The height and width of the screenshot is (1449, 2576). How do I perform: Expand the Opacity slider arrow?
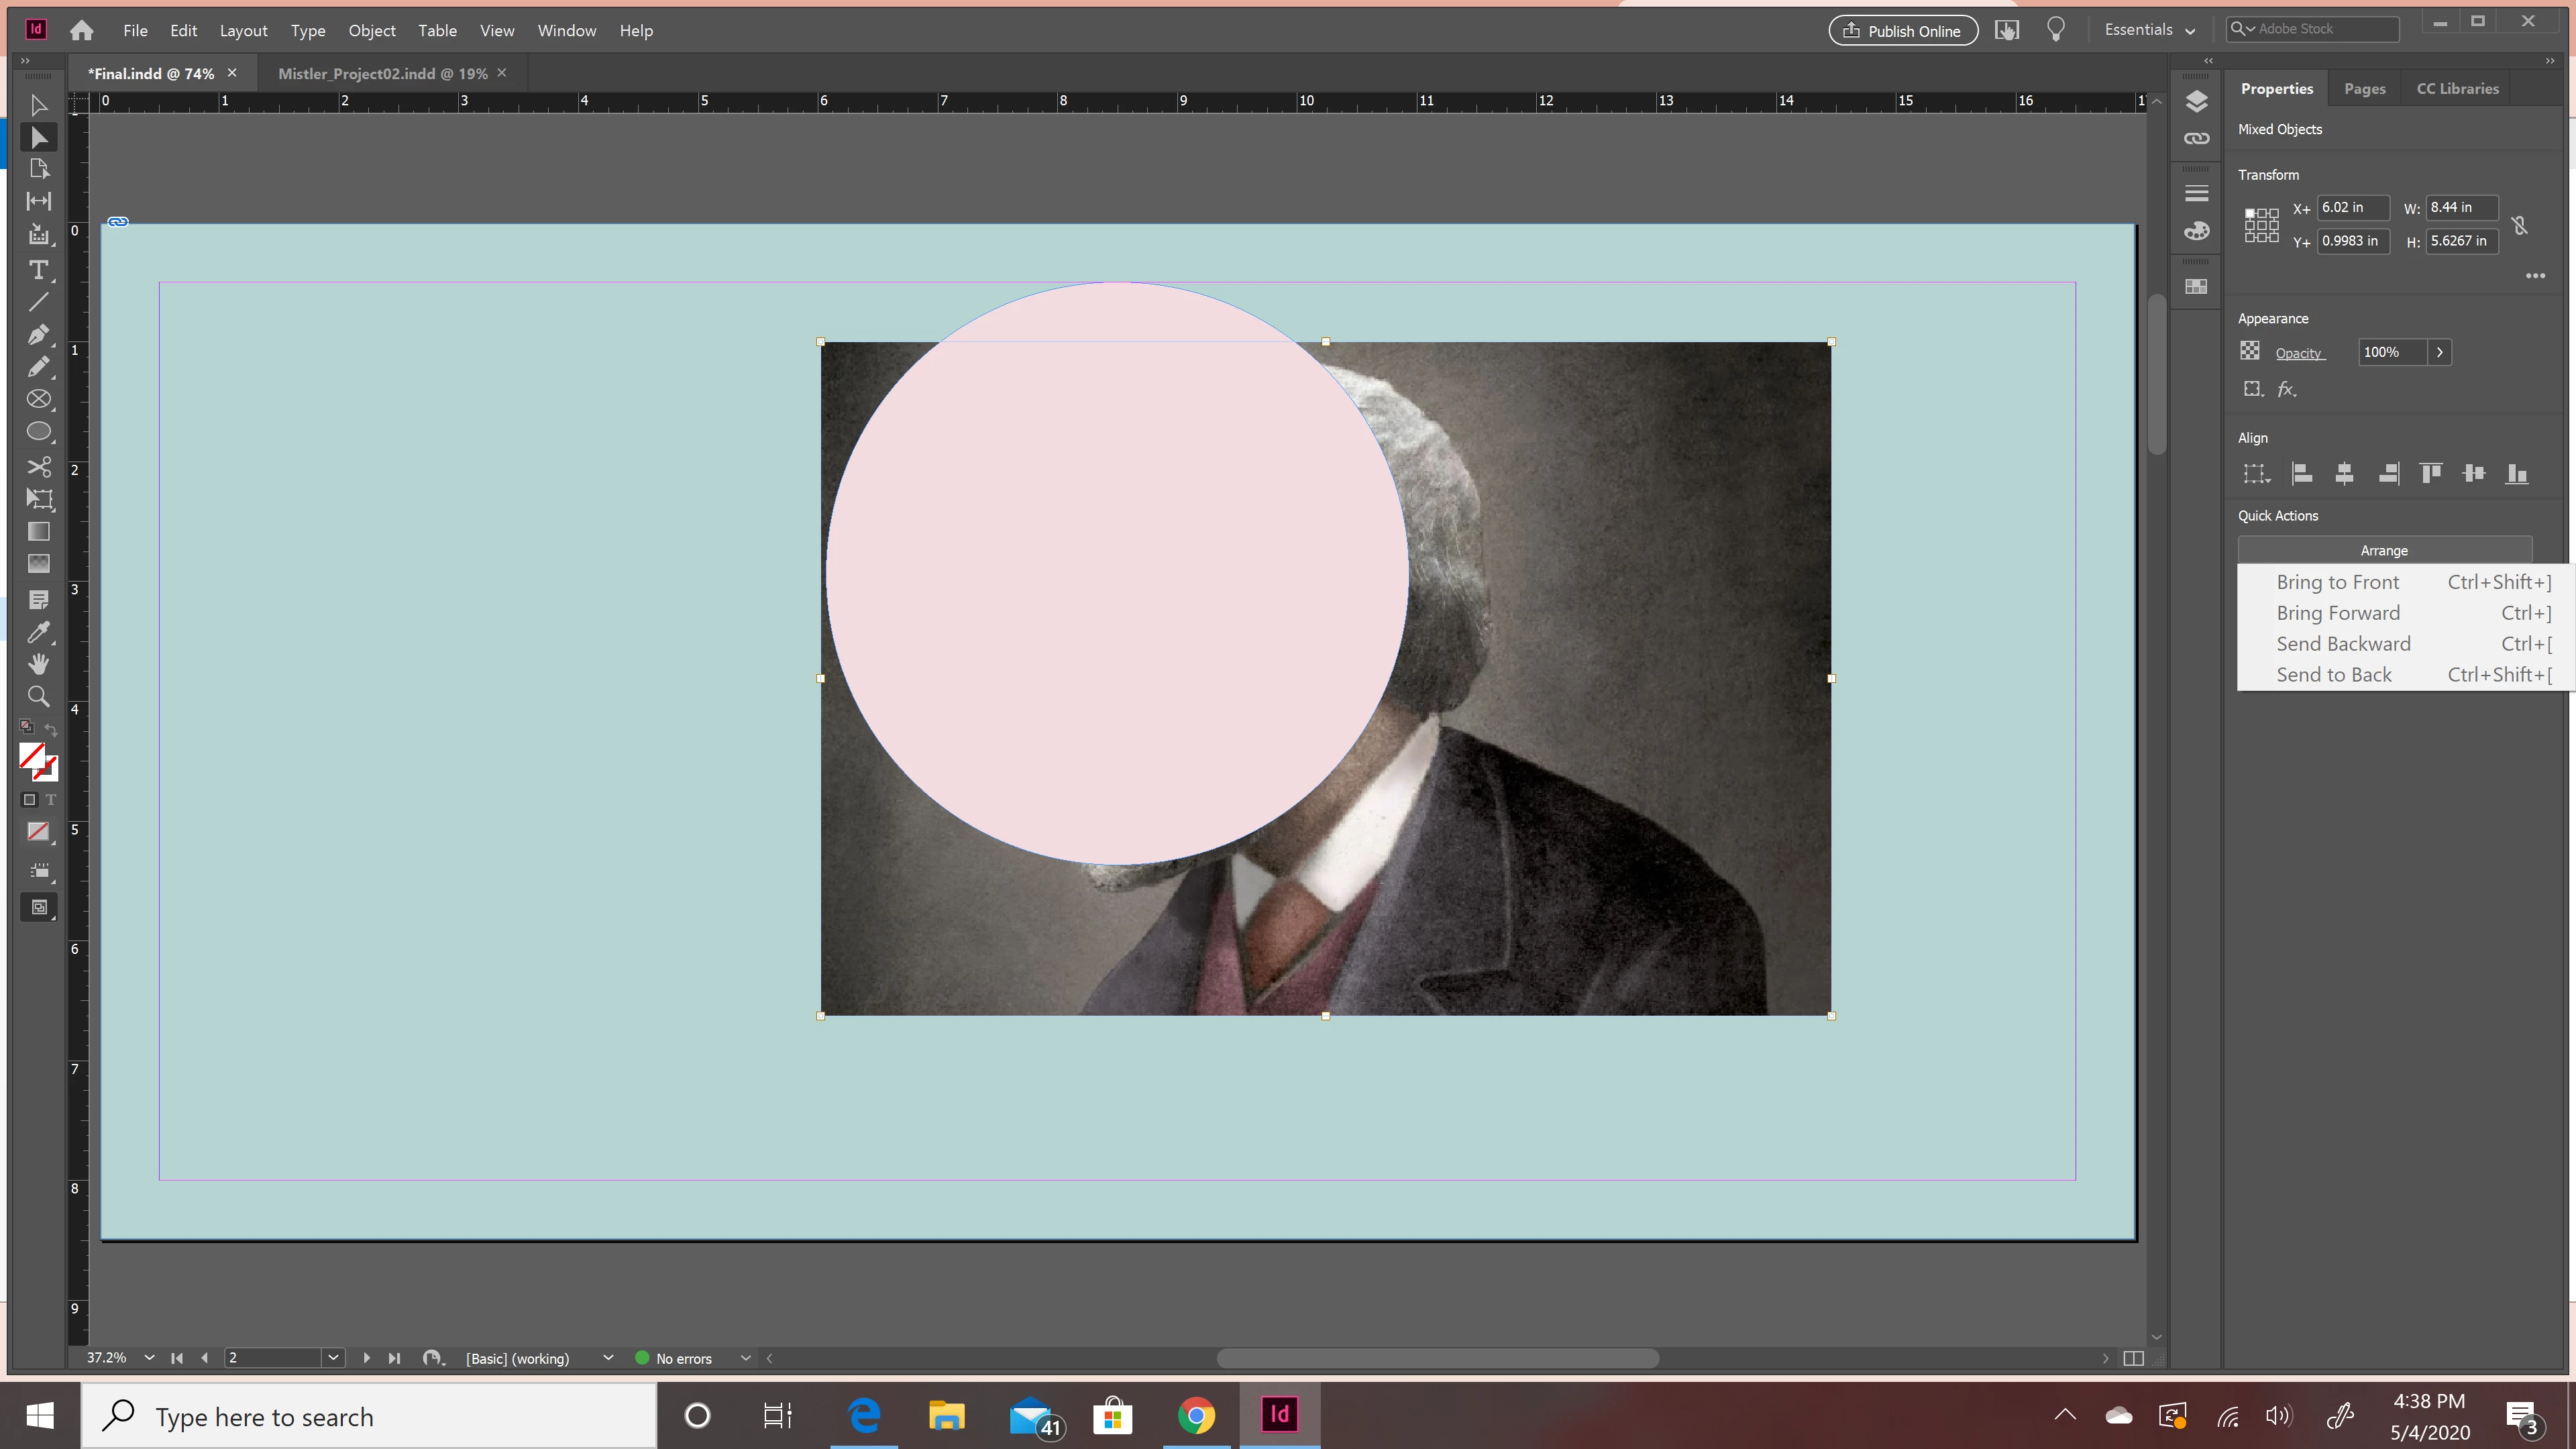pos(2440,352)
